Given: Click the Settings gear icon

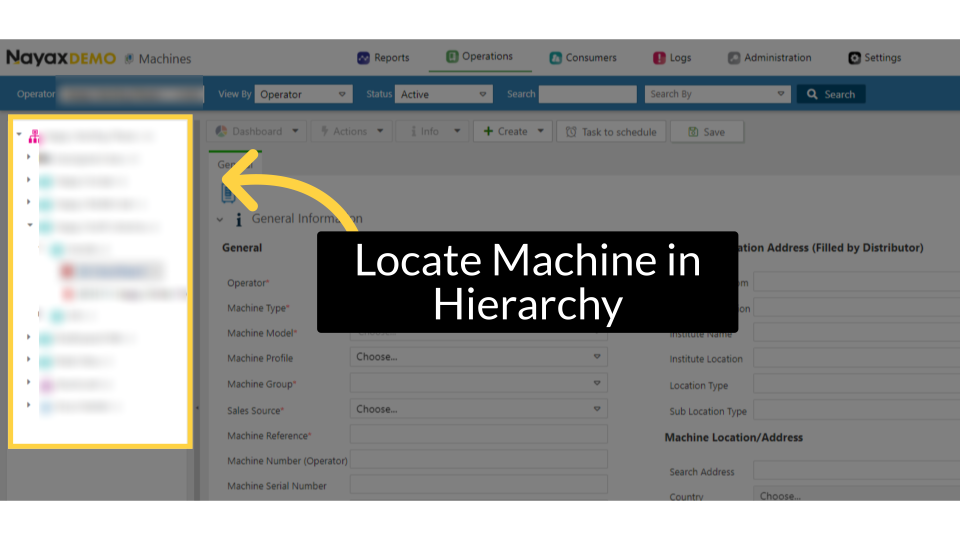Looking at the screenshot, I should point(854,58).
